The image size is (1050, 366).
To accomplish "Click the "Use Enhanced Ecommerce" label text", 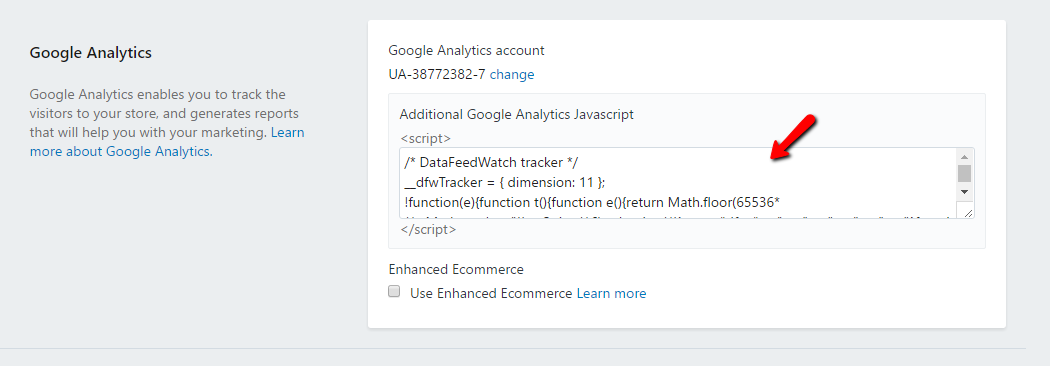I will (x=491, y=293).
